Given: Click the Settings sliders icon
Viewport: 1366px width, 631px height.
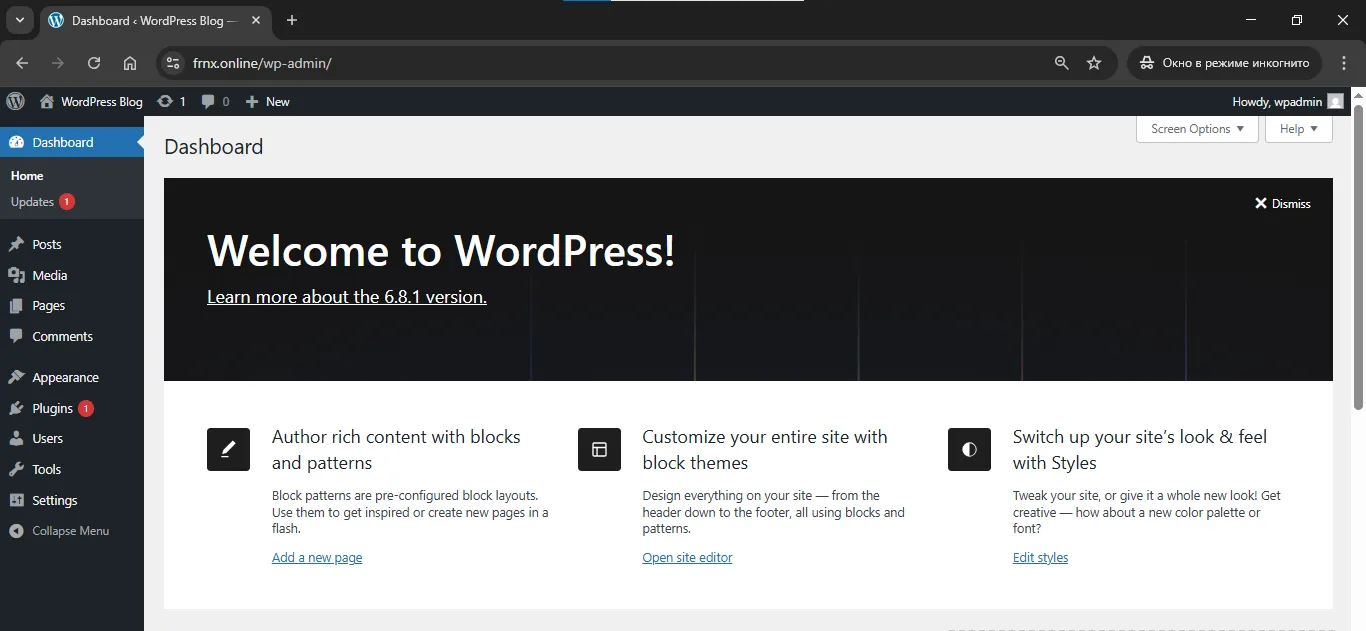Looking at the screenshot, I should (16, 500).
